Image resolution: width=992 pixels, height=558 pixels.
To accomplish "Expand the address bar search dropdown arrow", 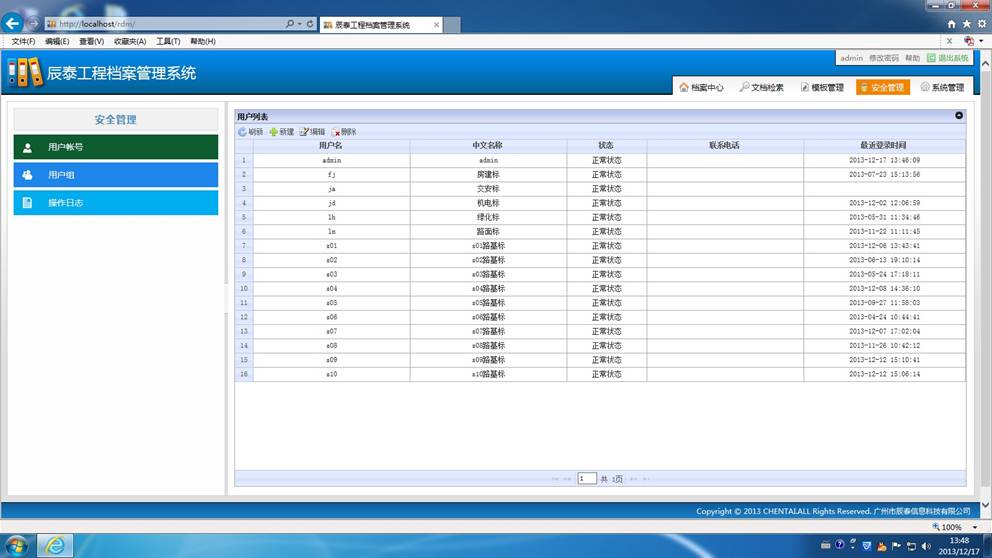I will coord(299,23).
